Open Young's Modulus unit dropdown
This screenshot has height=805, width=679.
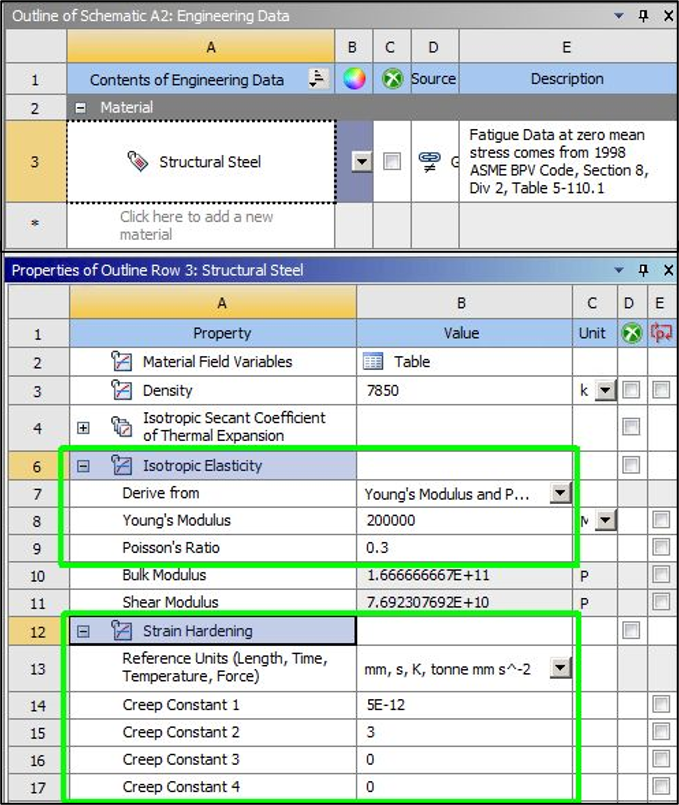(606, 520)
